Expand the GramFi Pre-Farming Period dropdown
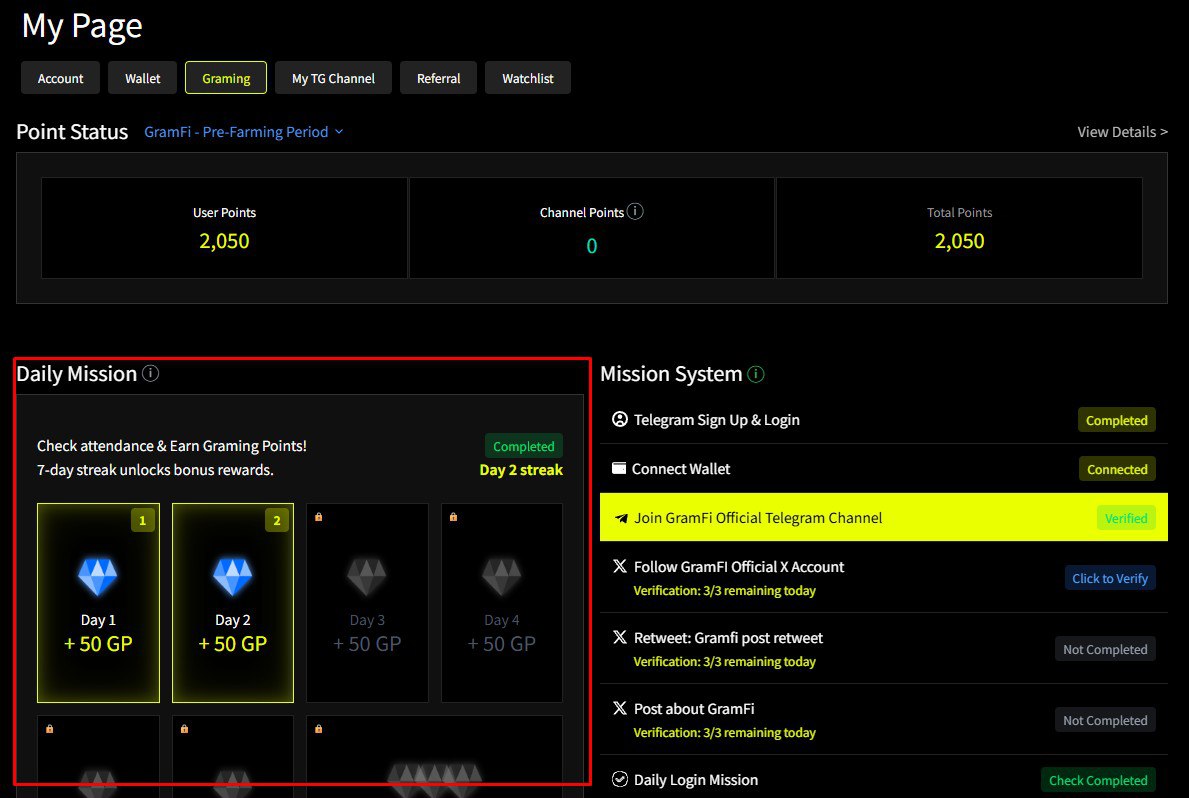 point(243,132)
